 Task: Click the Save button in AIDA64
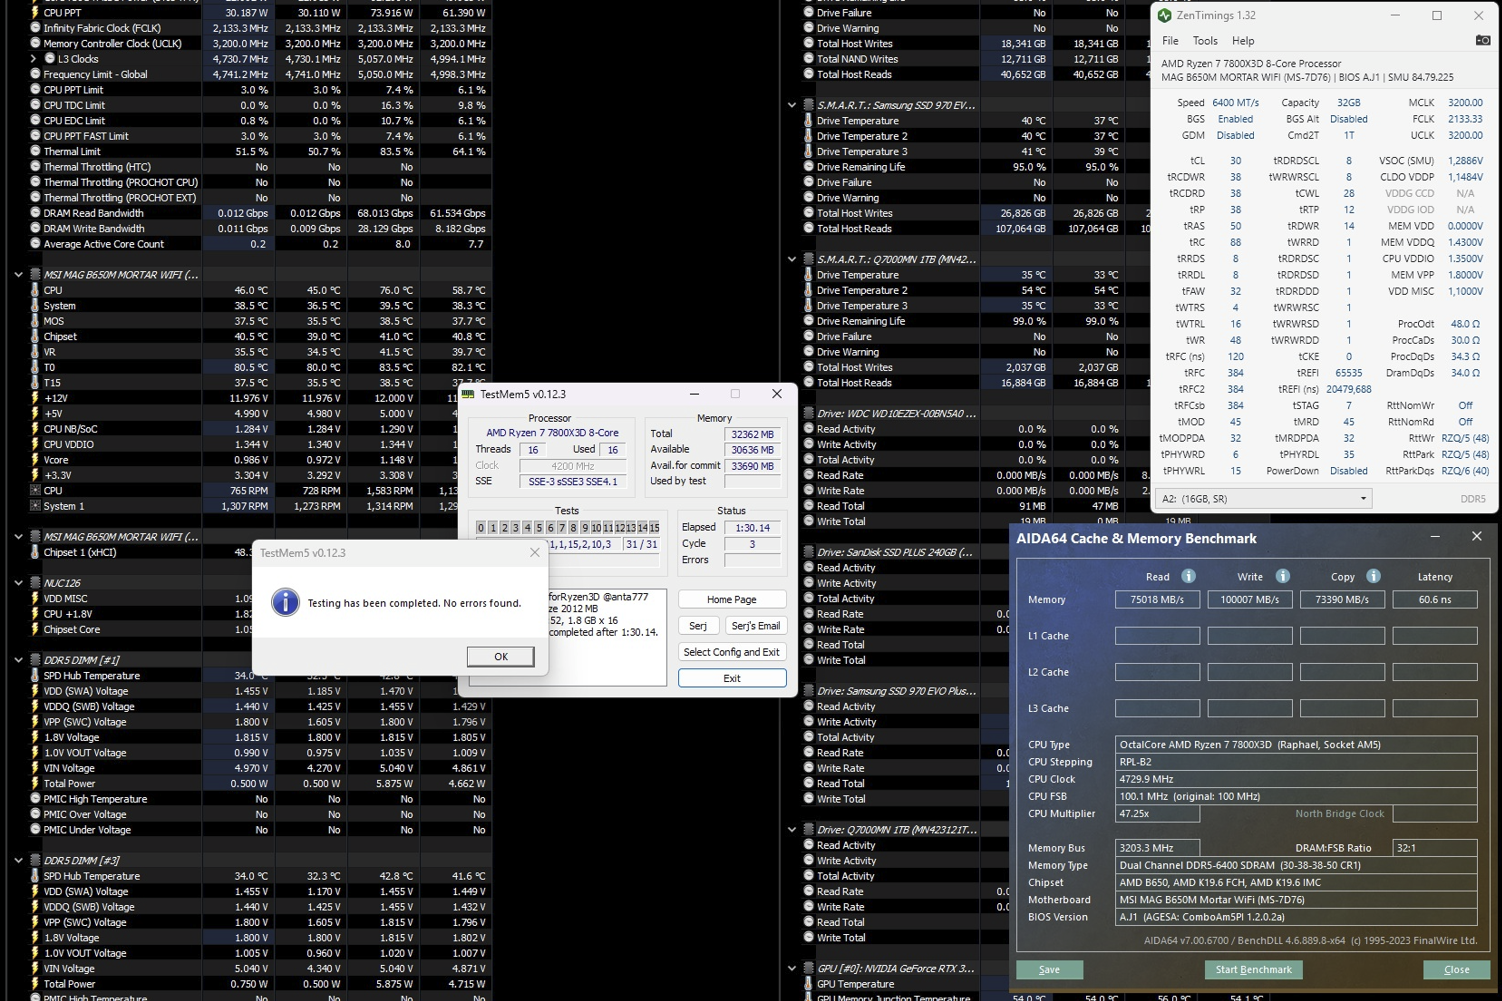[1049, 969]
